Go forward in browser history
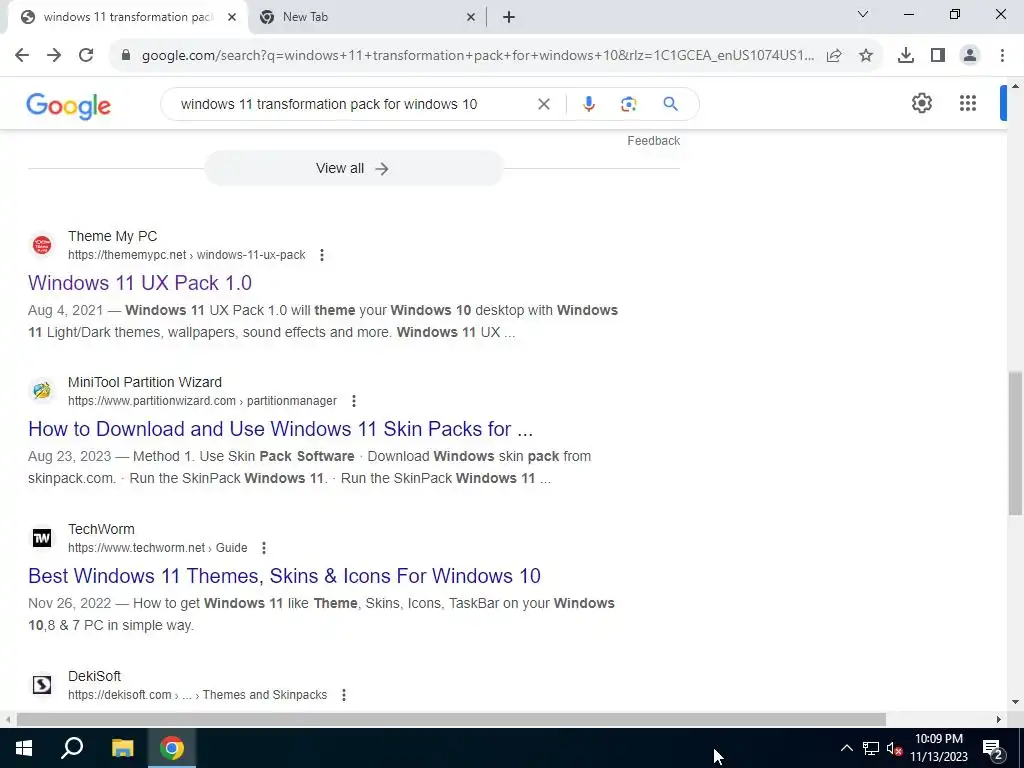Screen dimensions: 1024x768 click(x=54, y=56)
